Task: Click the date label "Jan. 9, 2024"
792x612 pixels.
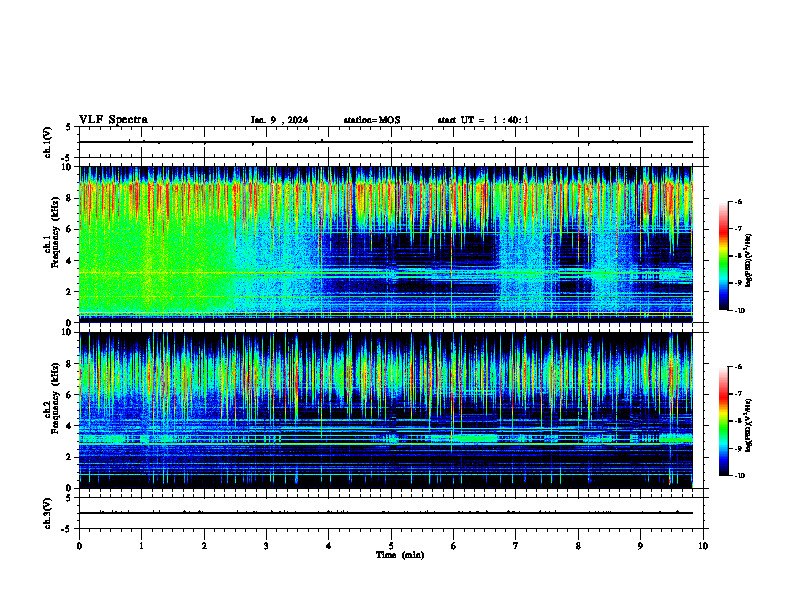Action: pos(279,120)
